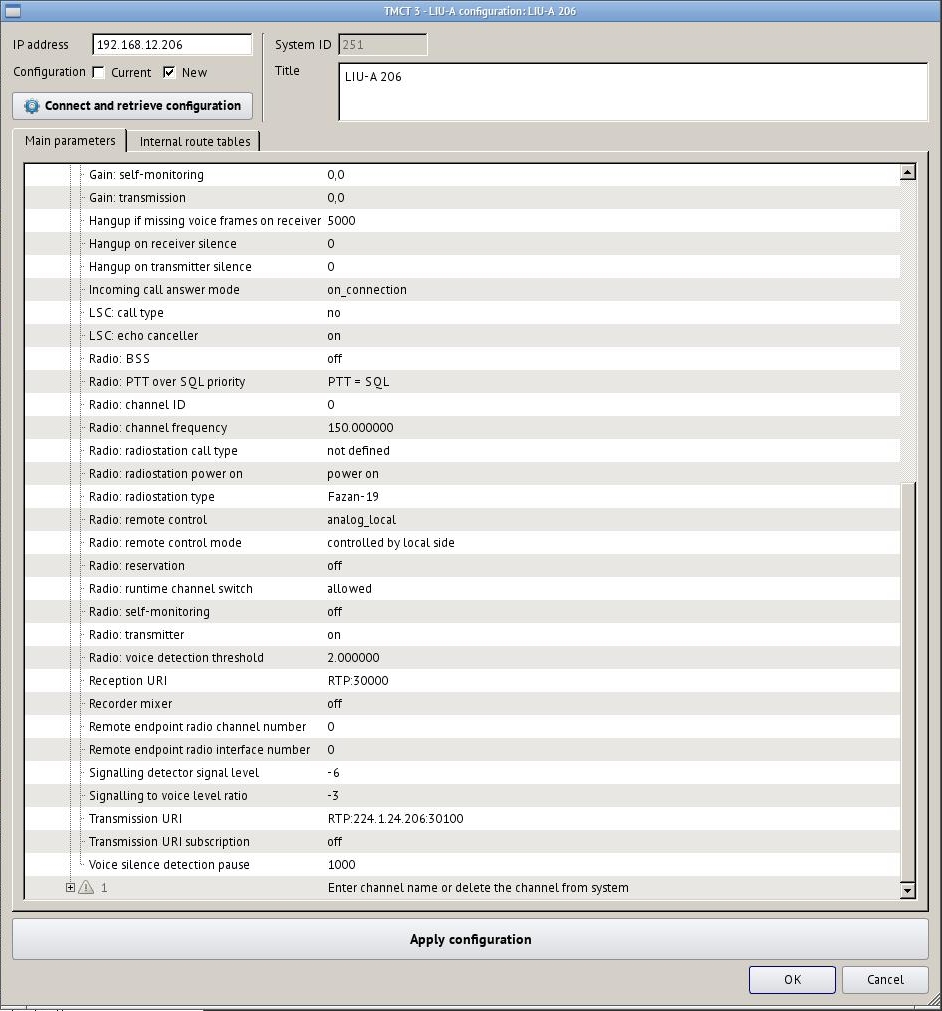Click Connect and retrieve configuration button
The image size is (942, 1011).
coord(132,106)
